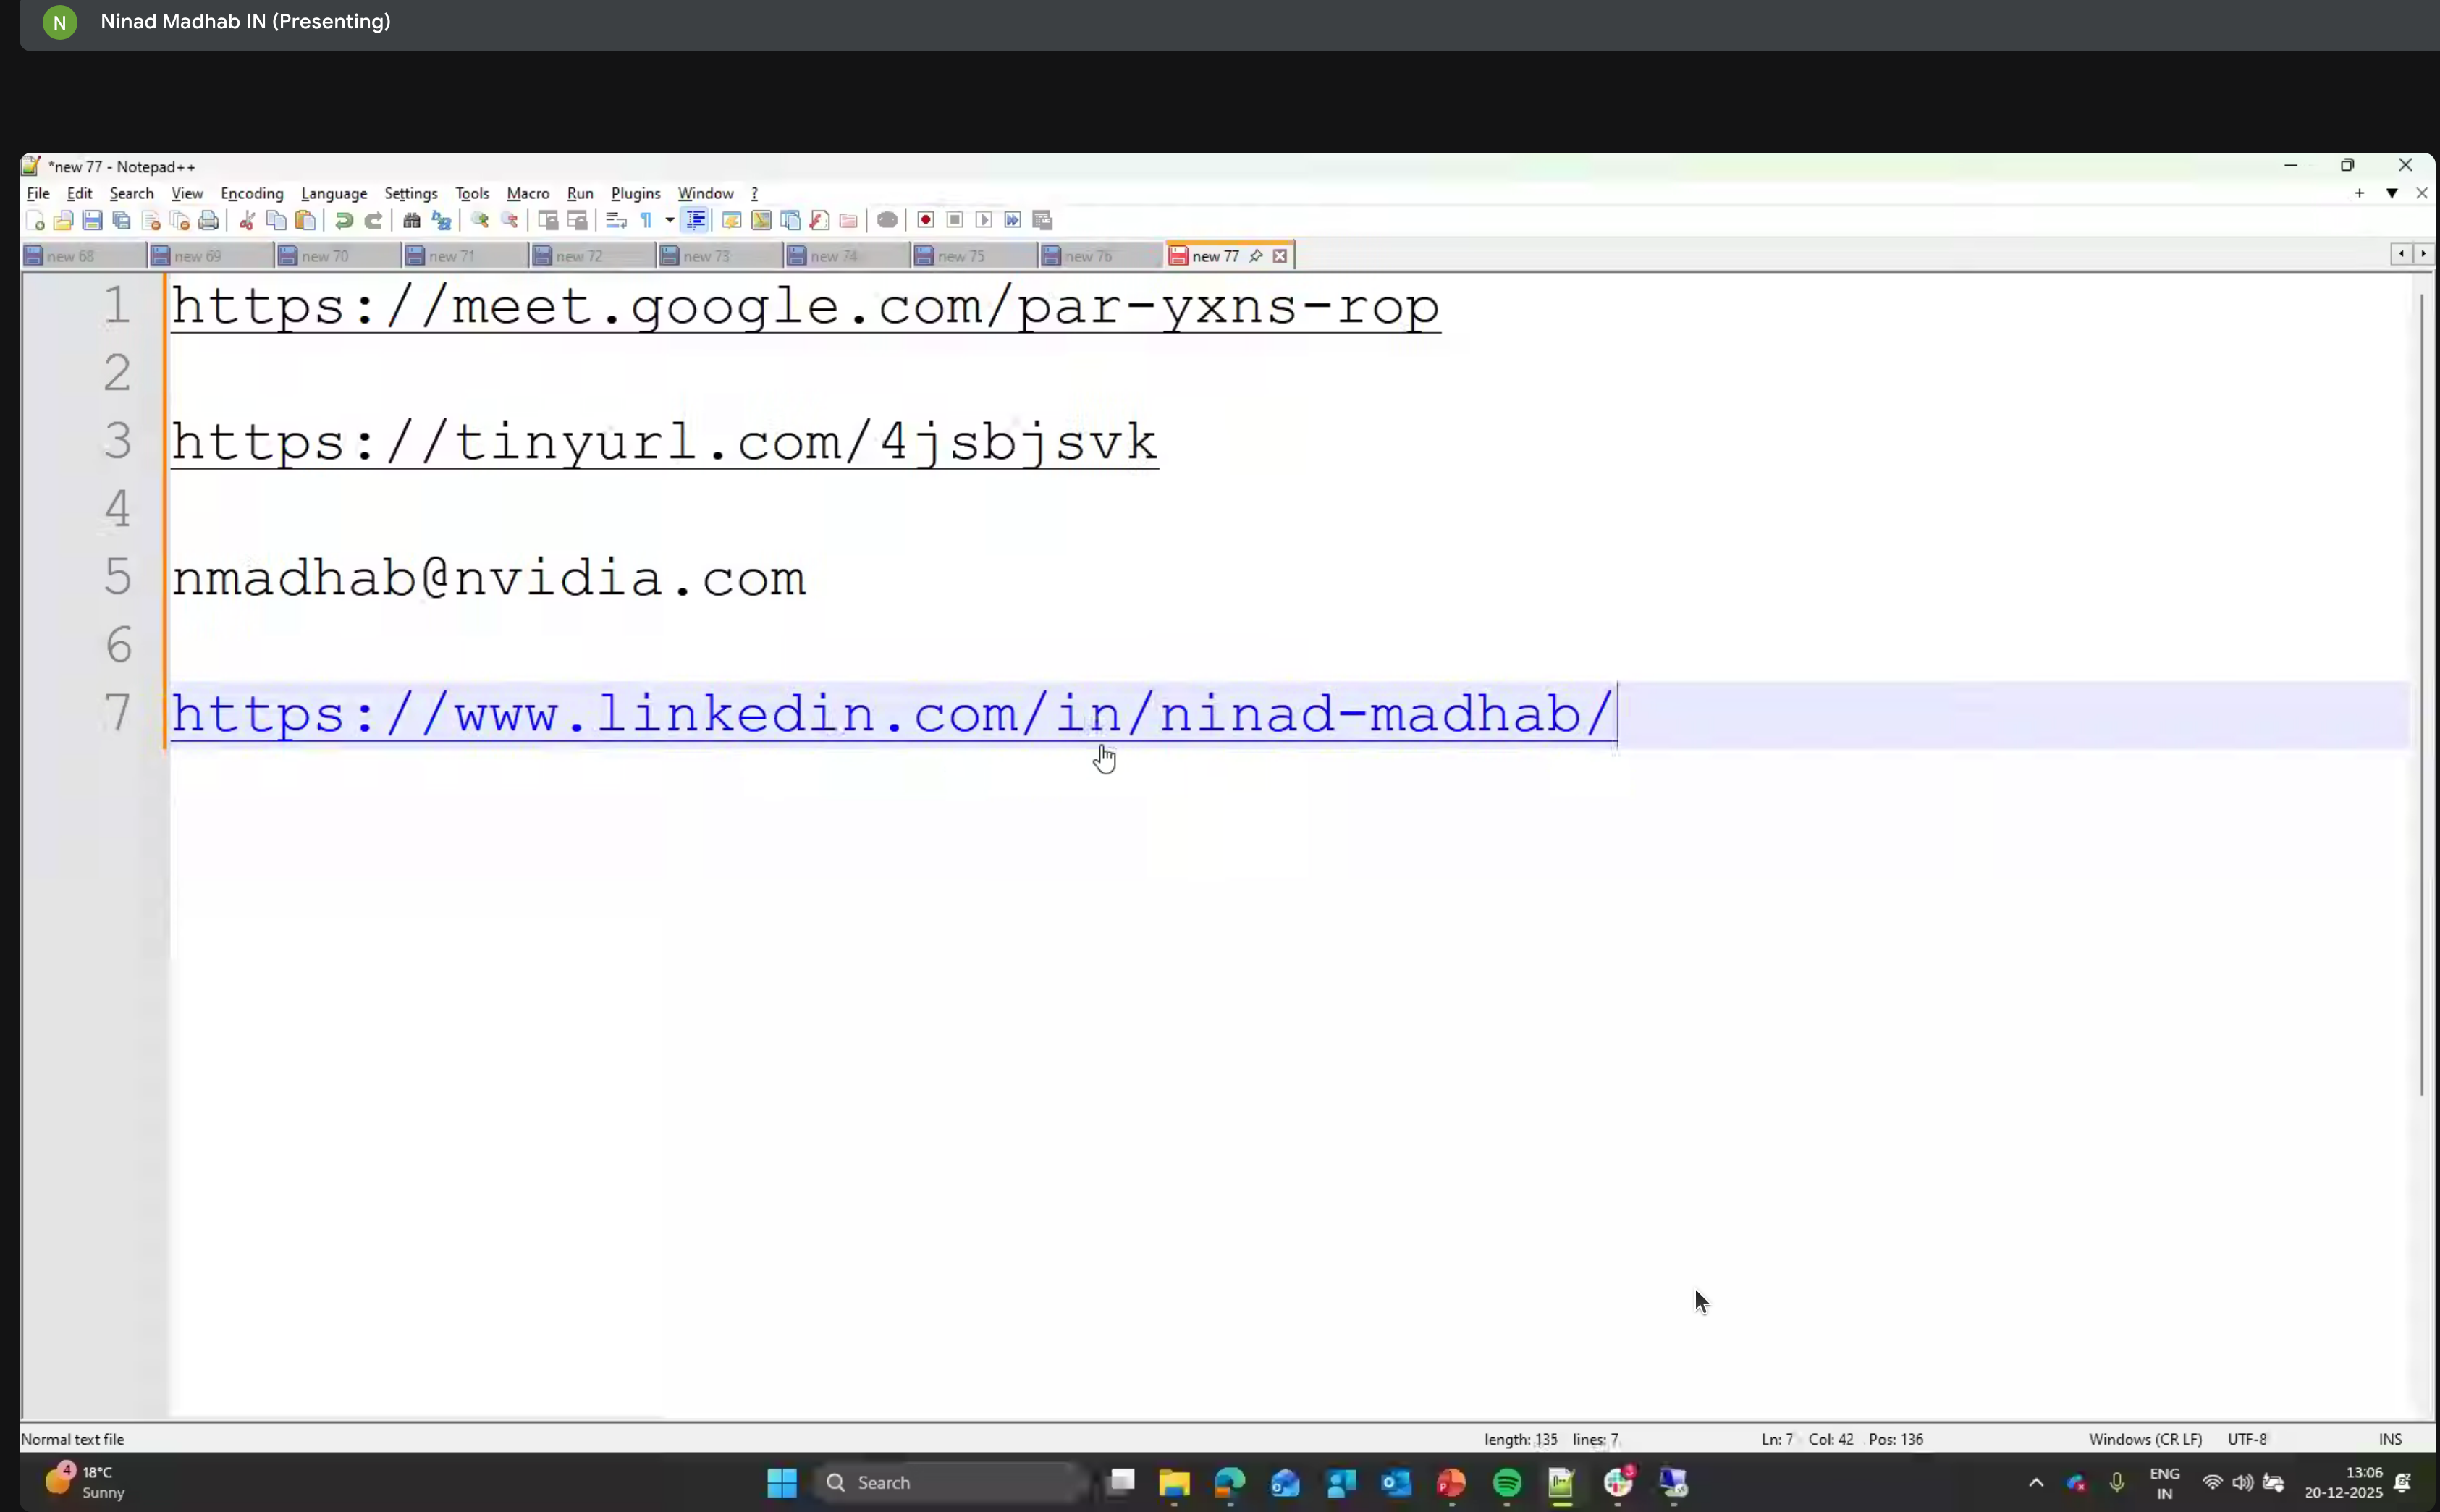The image size is (2440, 1512).
Task: Create new tab with plus button
Action: pos(2360,194)
